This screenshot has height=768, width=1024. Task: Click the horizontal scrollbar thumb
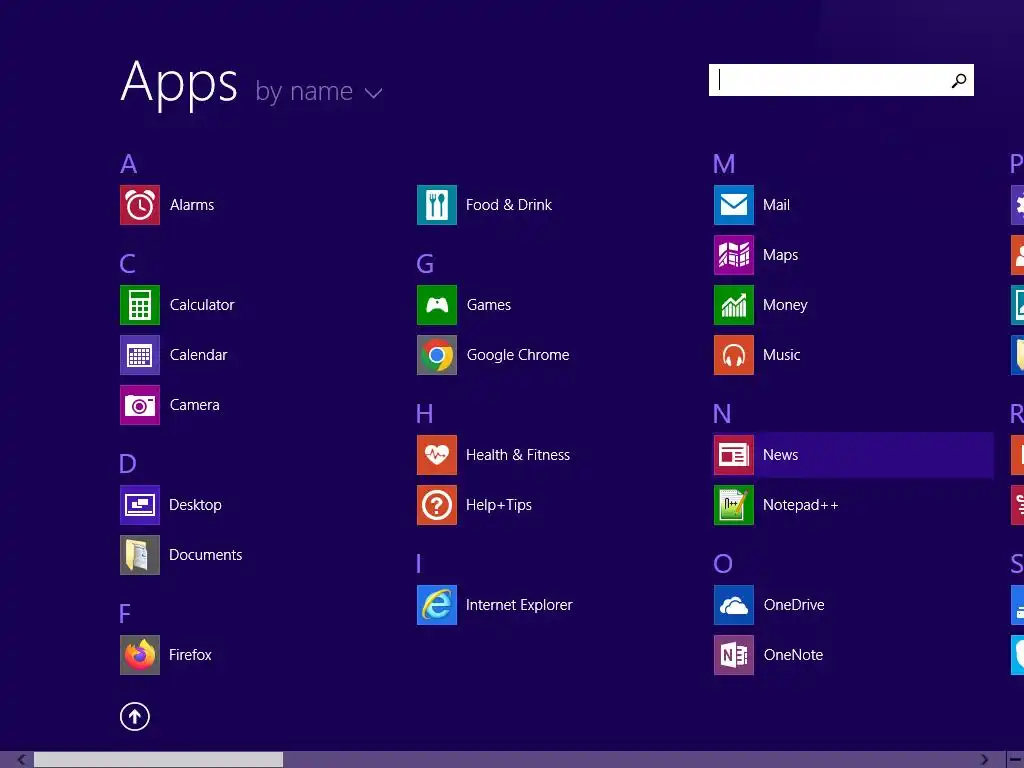158,760
